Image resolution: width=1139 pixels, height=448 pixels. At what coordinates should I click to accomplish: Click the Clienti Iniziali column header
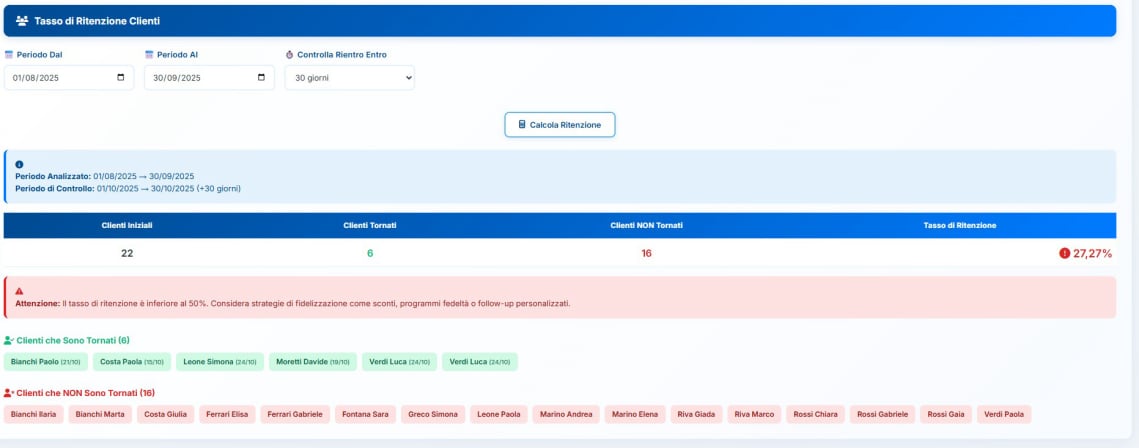click(127, 225)
